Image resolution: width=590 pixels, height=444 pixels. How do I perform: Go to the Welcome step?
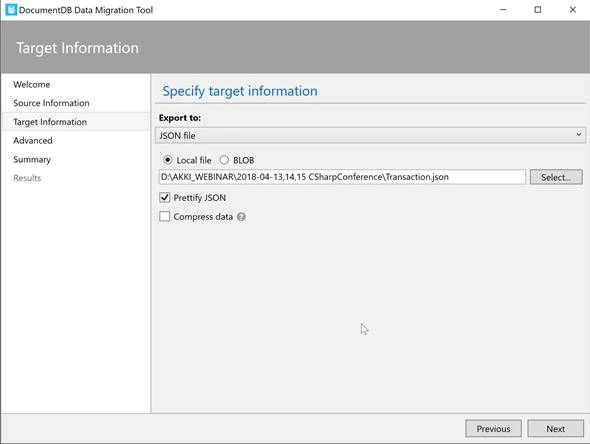pos(32,84)
